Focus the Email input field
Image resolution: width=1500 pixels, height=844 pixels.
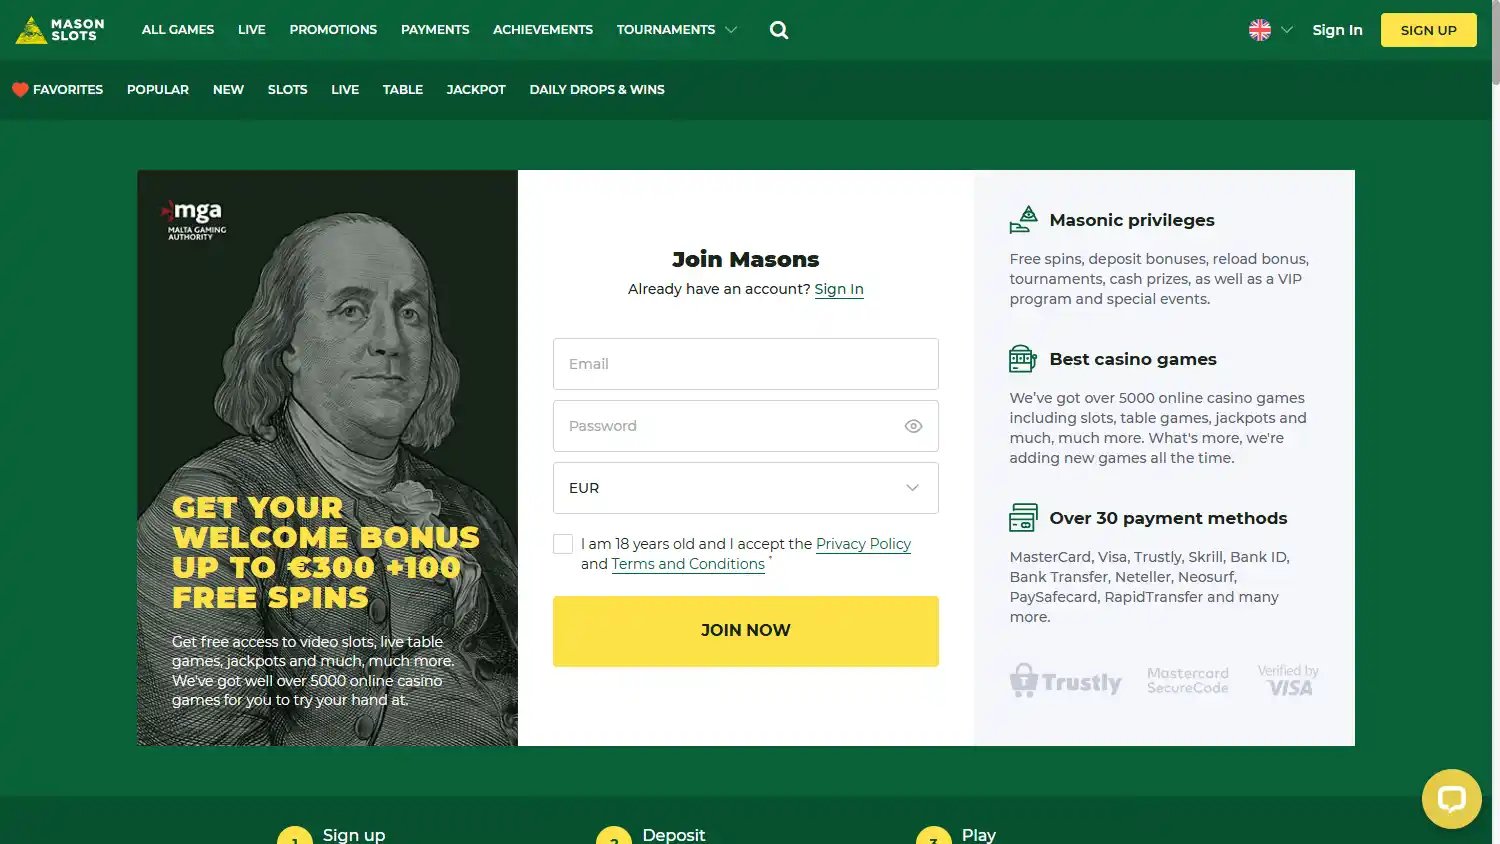pyautogui.click(x=746, y=364)
